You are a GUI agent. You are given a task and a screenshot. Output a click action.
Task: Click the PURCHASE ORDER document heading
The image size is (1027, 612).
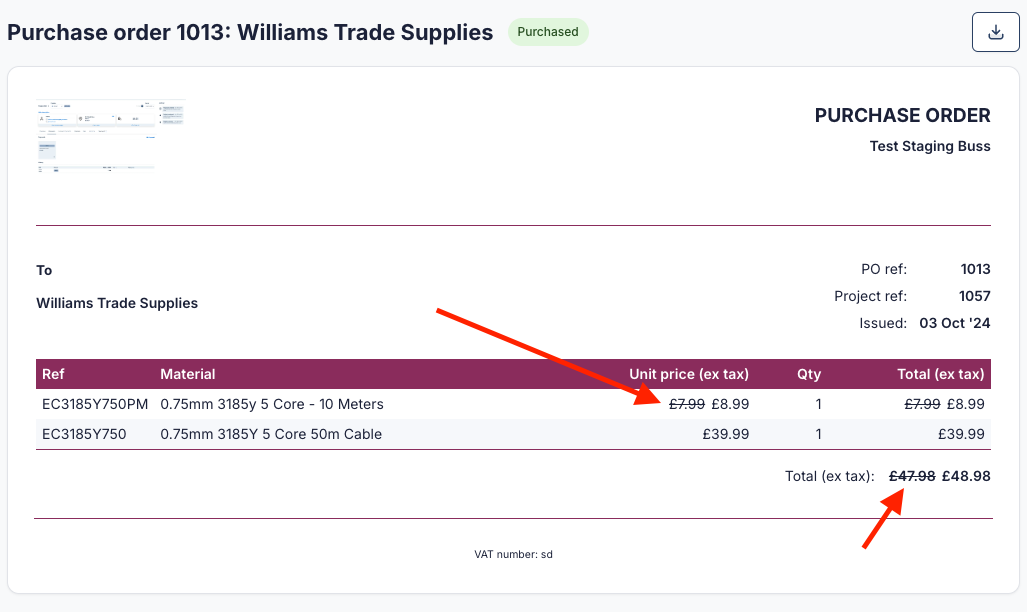(x=902, y=115)
